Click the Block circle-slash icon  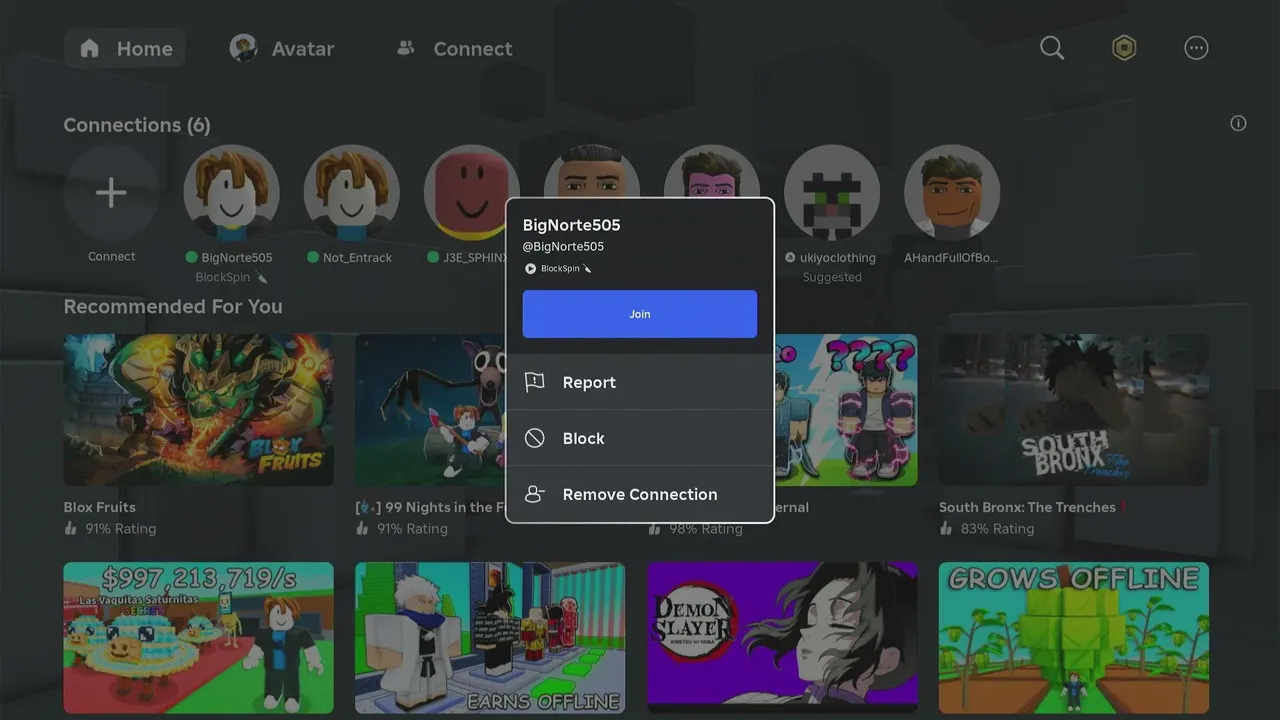[x=535, y=438]
